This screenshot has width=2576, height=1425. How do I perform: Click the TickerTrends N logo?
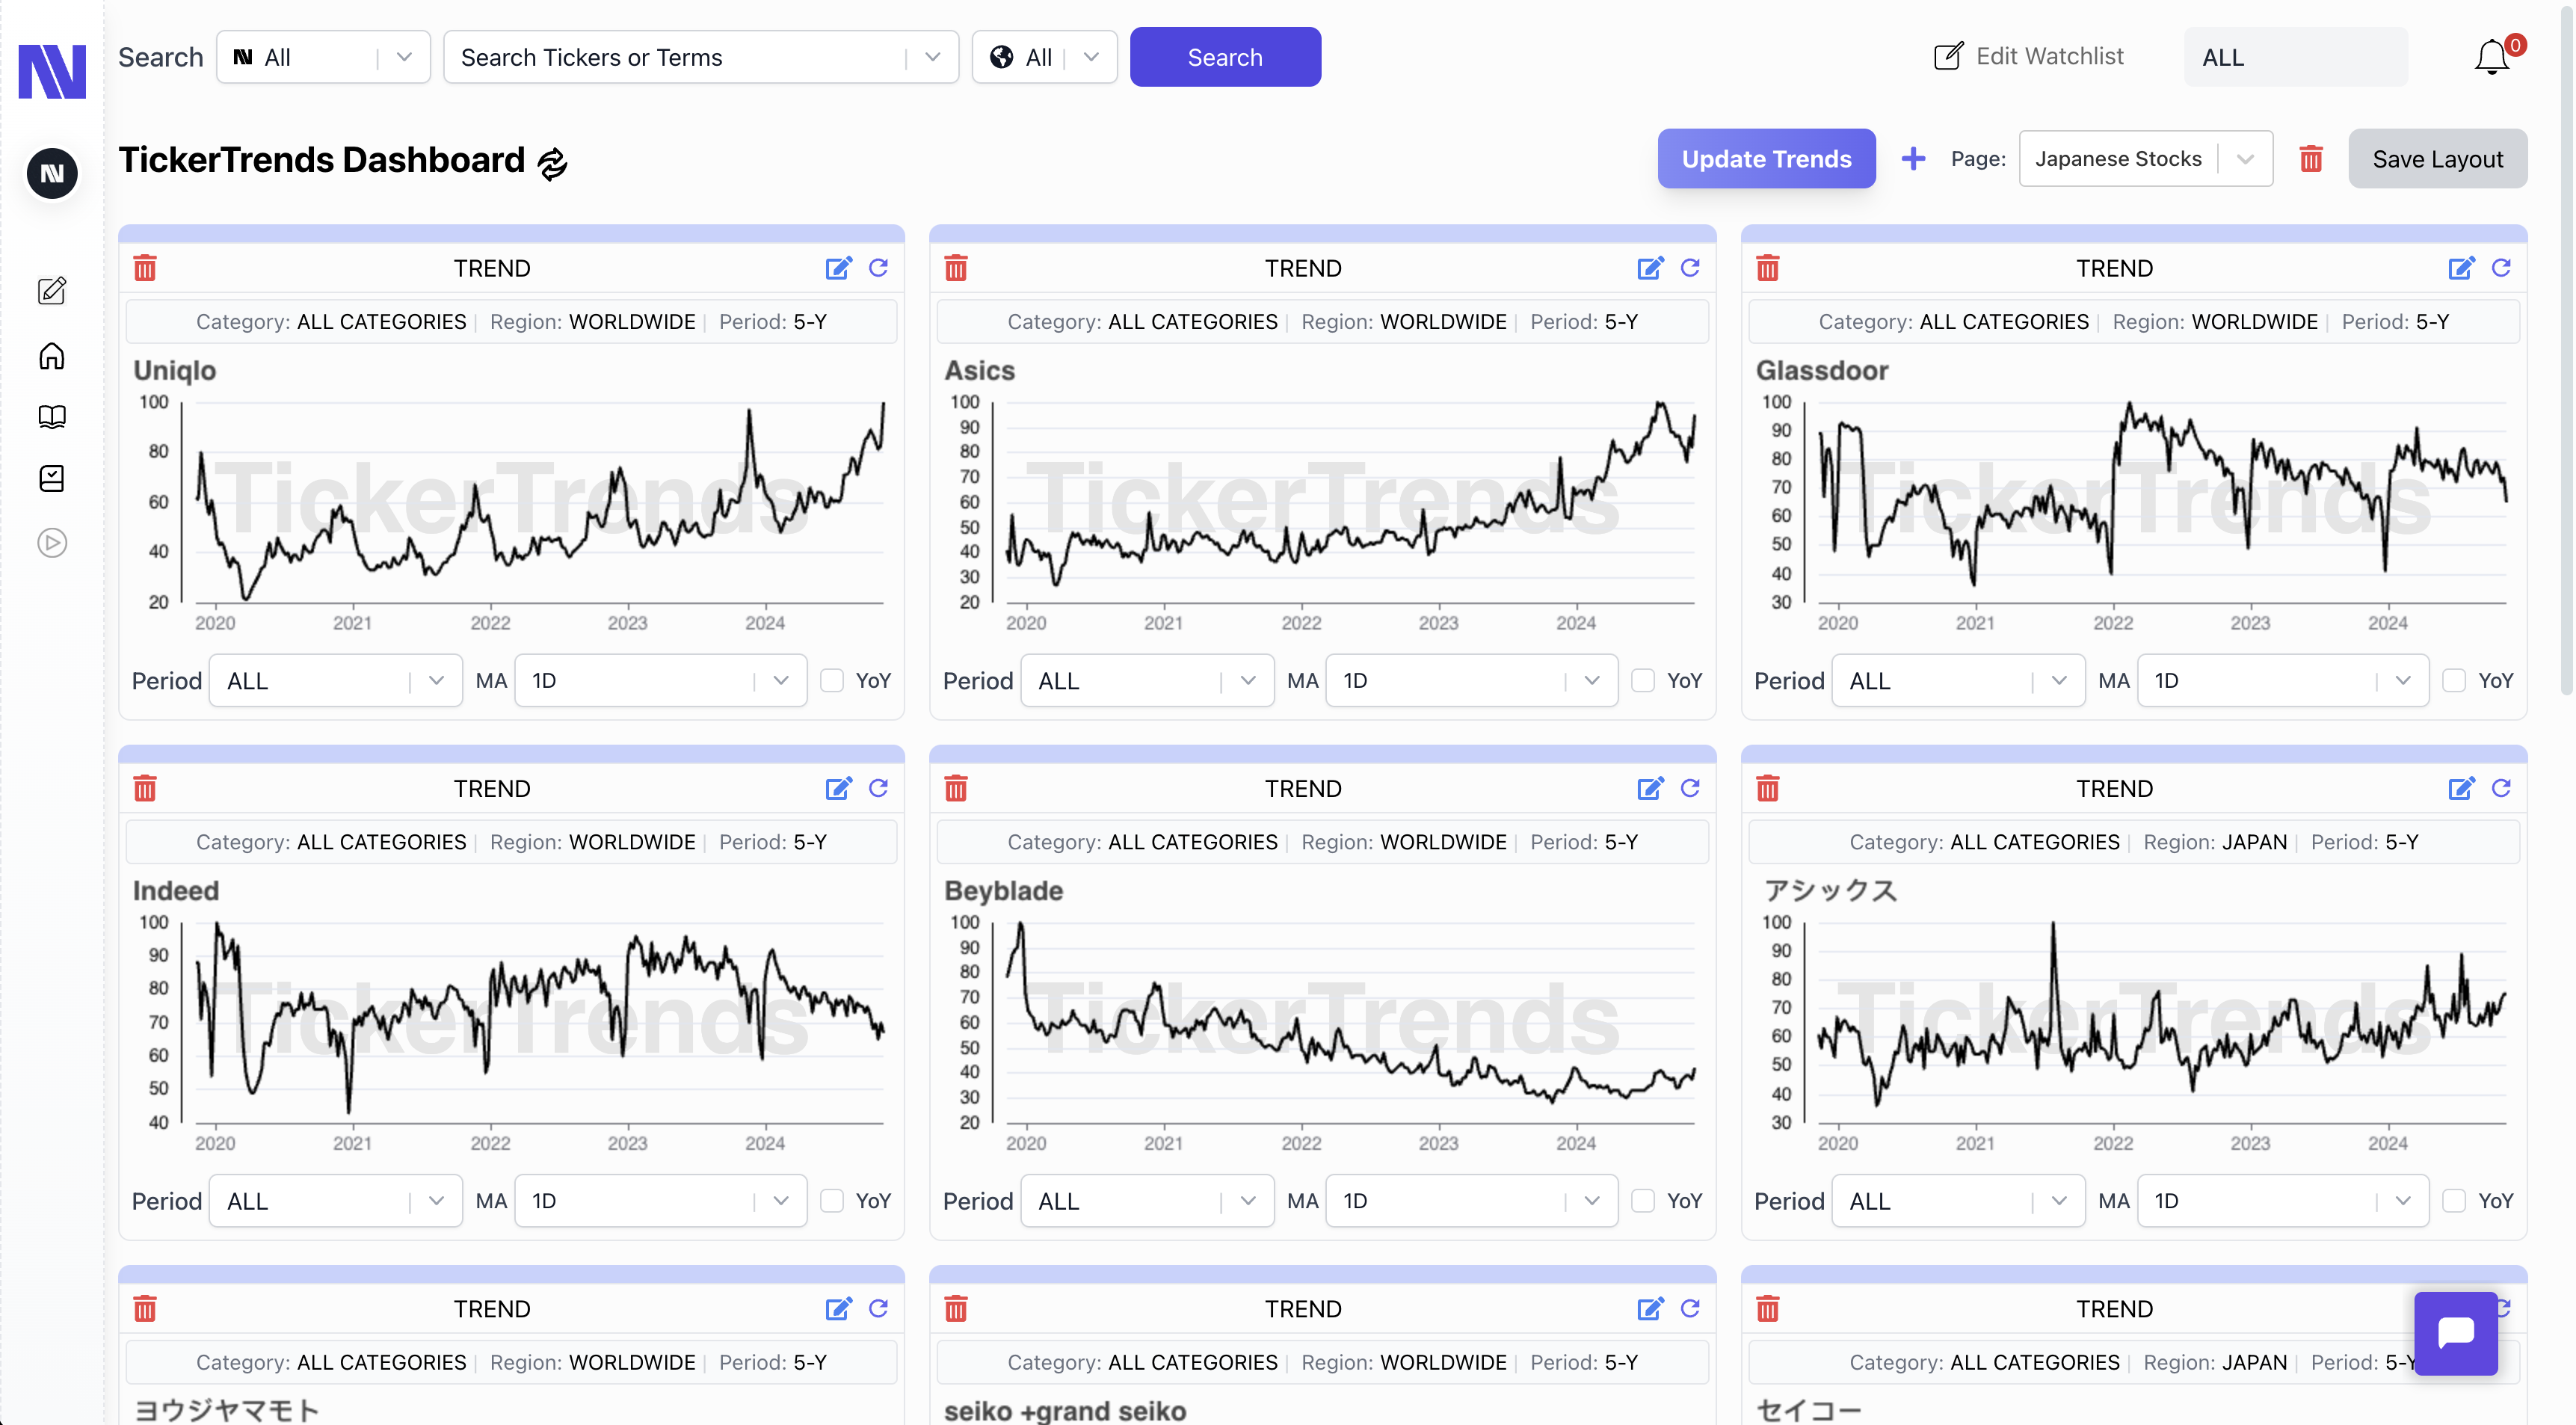pos(52,71)
